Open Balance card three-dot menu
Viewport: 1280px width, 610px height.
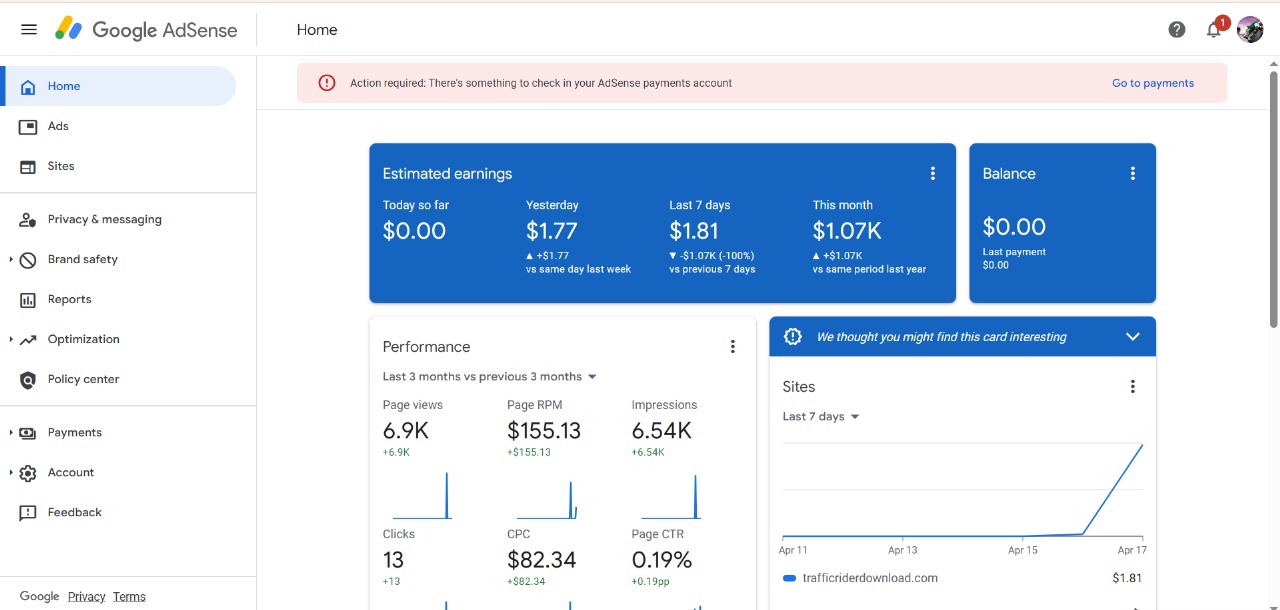[1133, 174]
